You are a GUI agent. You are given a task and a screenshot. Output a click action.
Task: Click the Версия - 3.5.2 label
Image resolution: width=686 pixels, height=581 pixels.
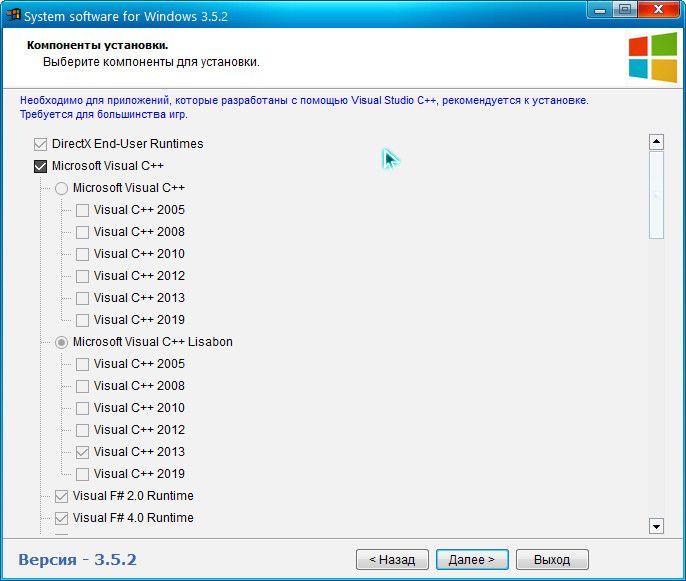[77, 560]
